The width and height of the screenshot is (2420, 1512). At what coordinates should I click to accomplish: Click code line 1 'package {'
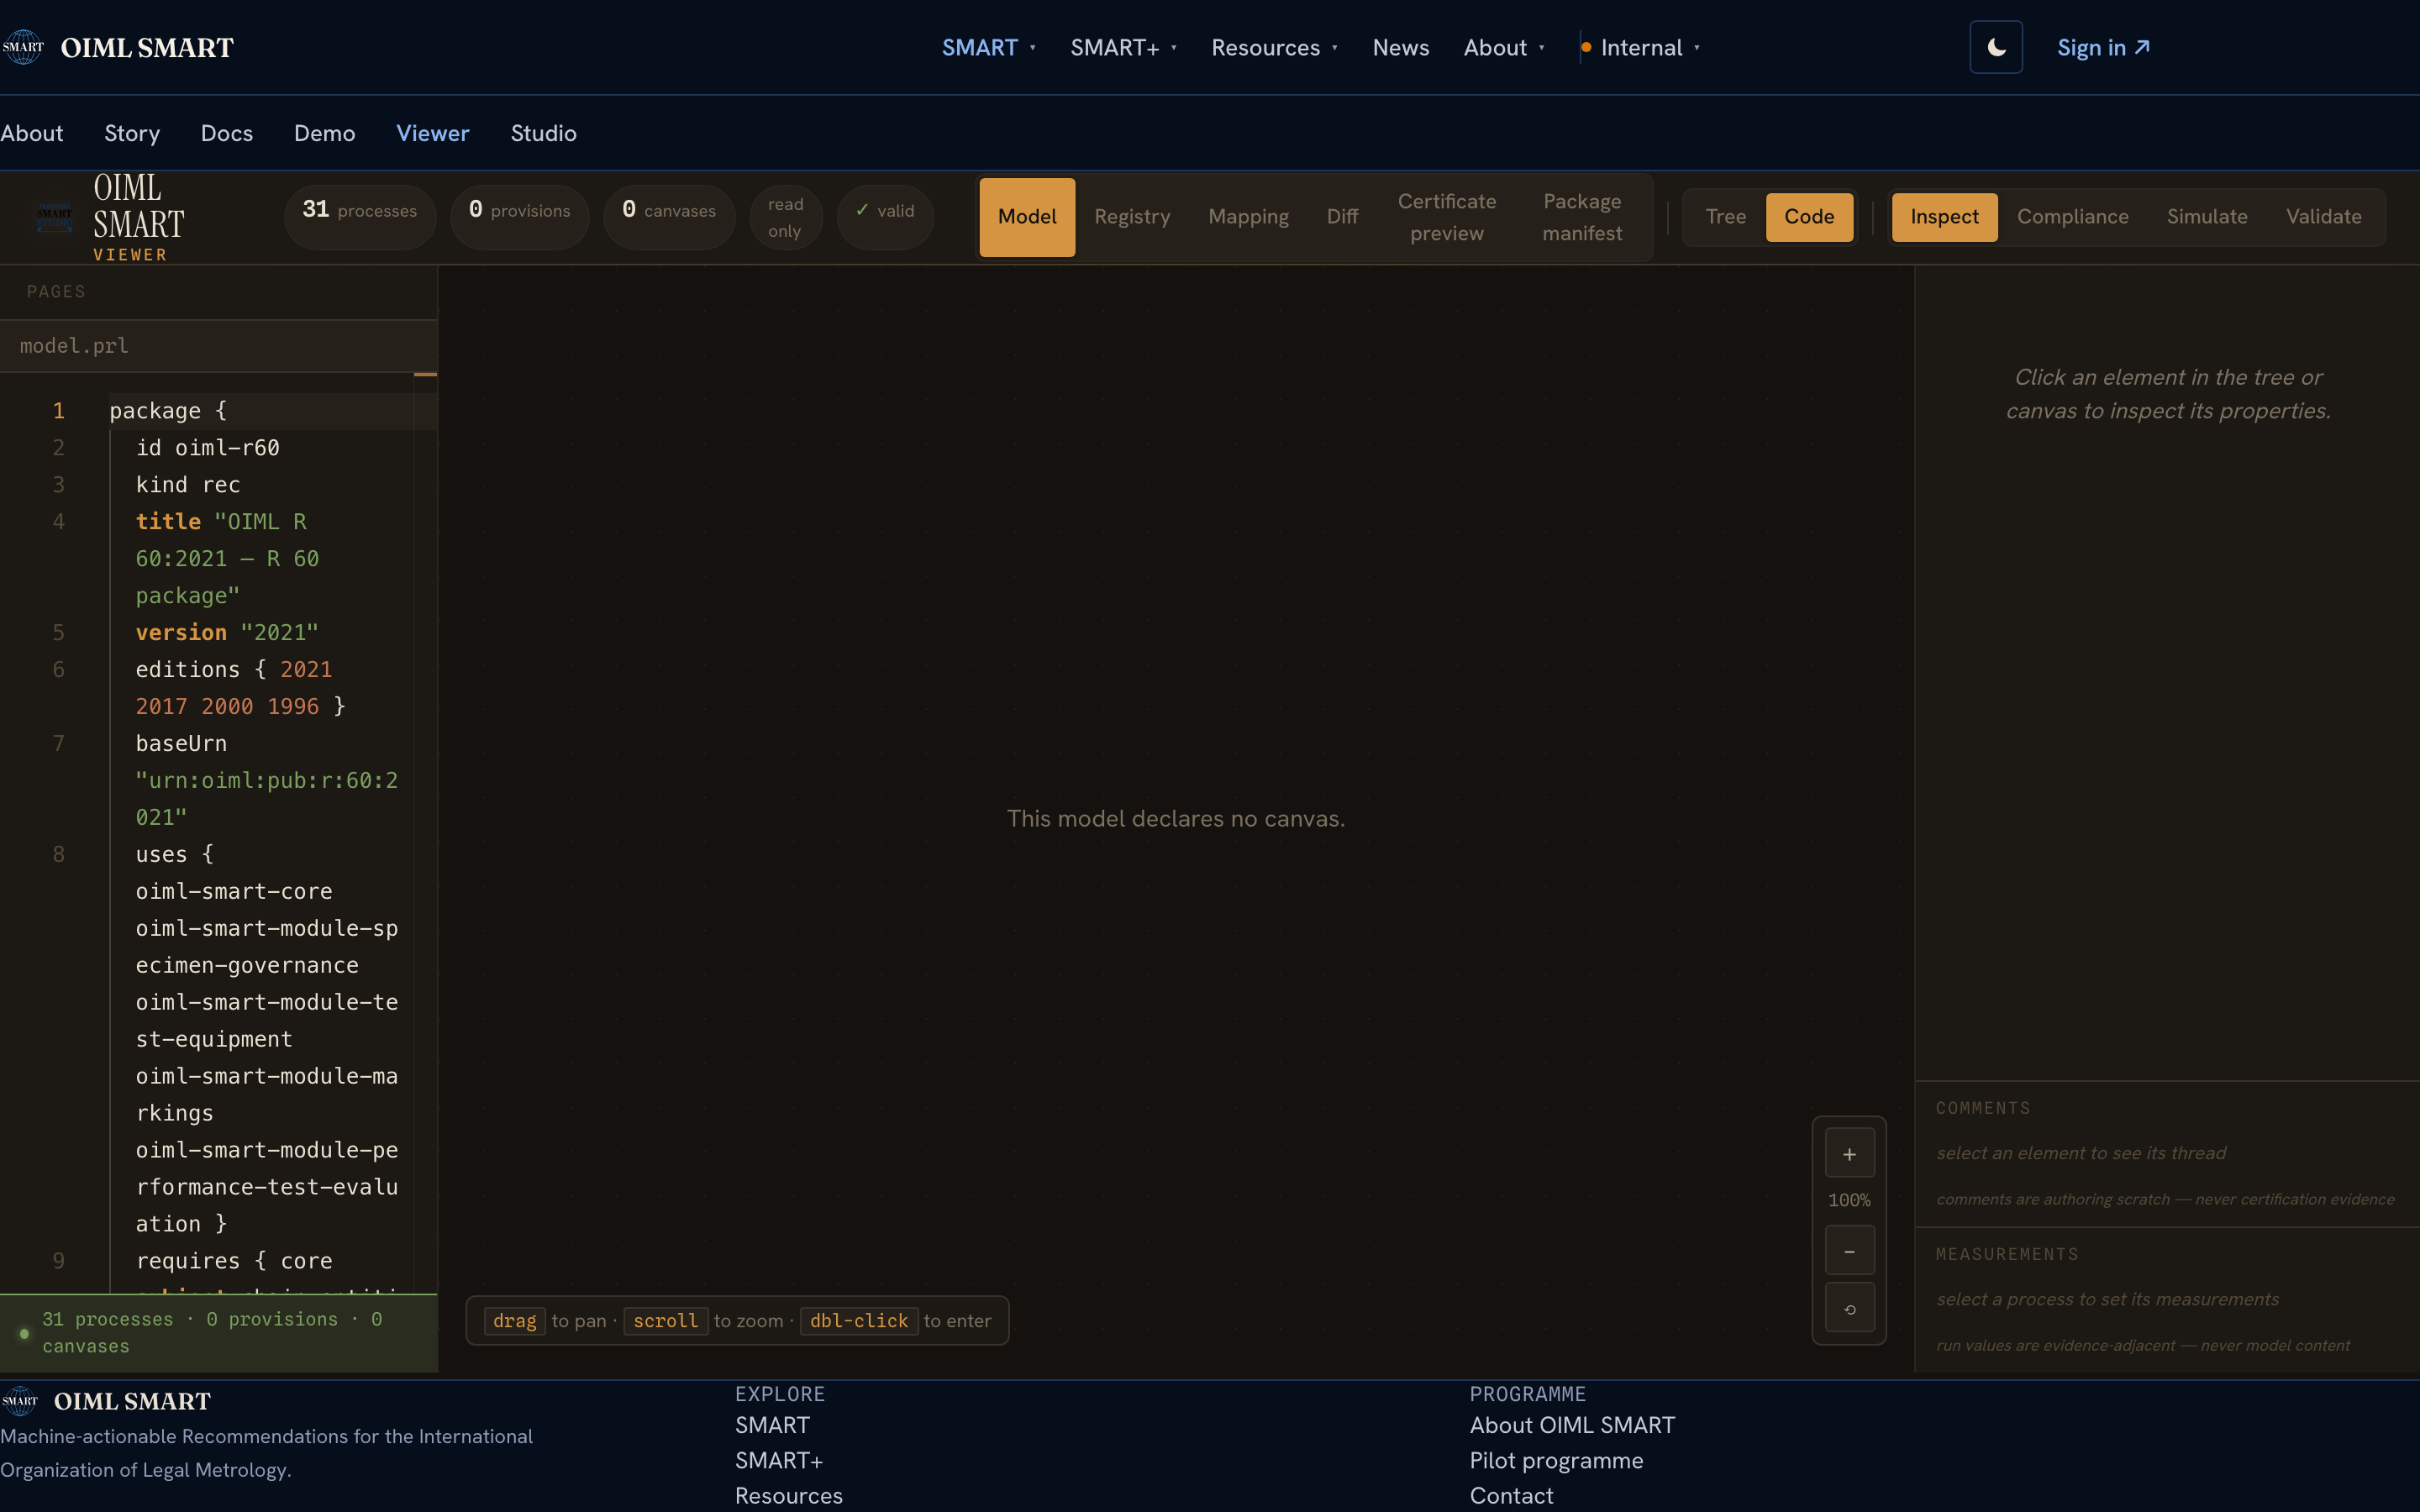click(x=168, y=411)
